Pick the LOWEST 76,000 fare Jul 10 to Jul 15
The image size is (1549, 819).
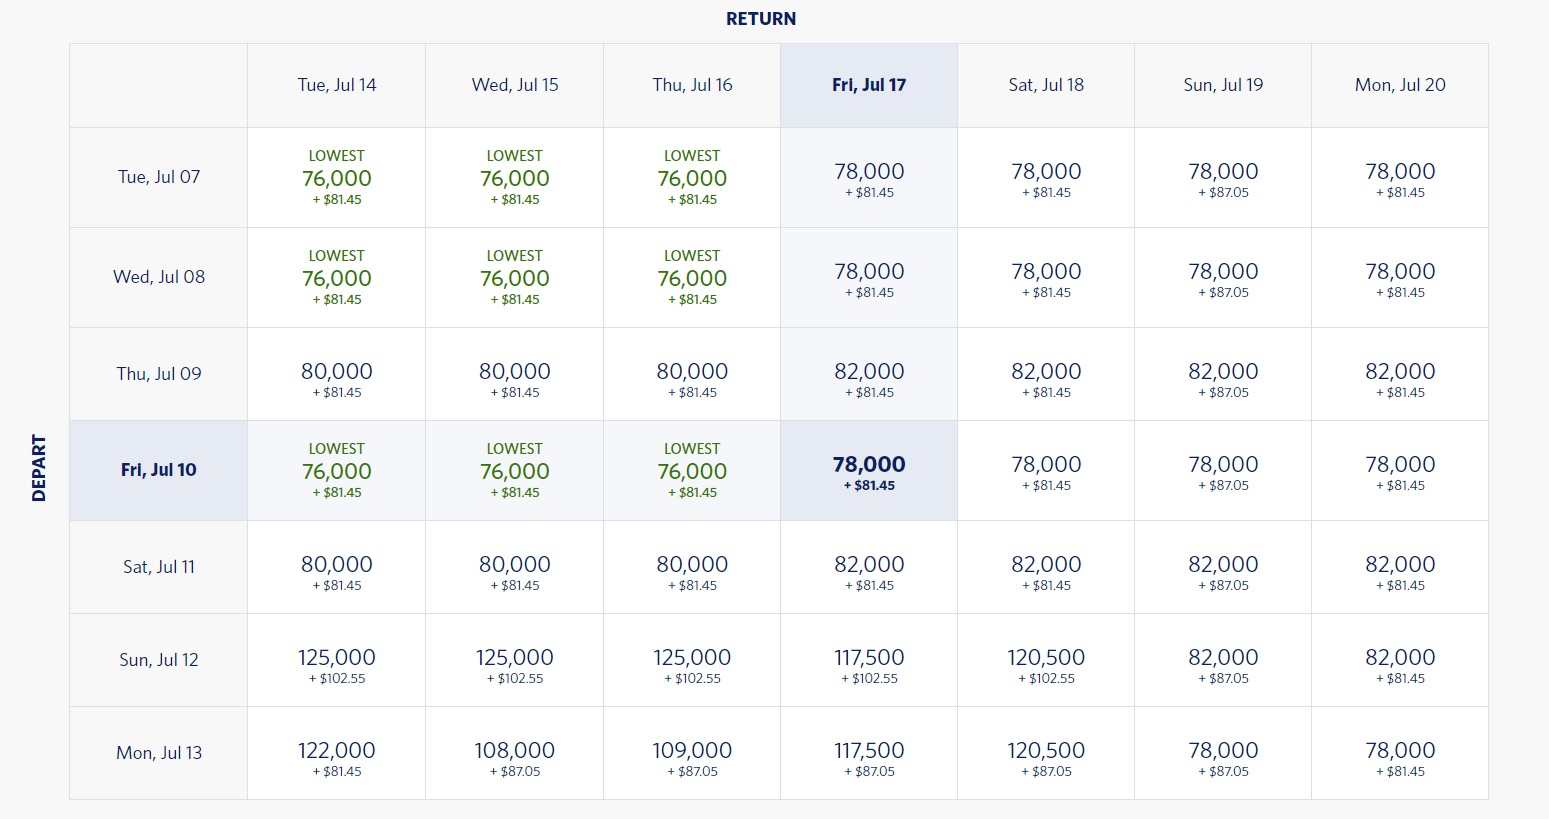pyautogui.click(x=514, y=470)
